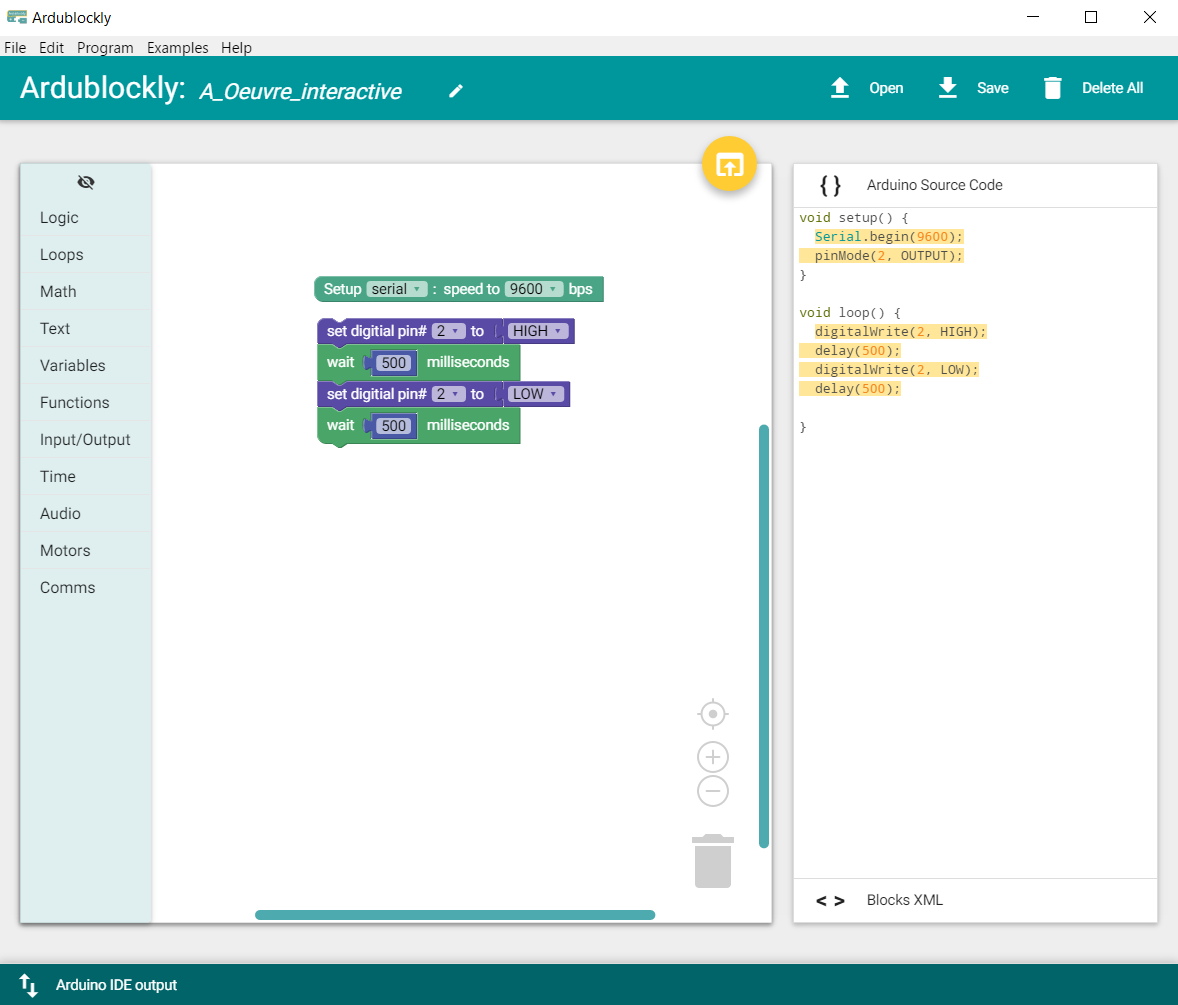
Task: Click the Open button in header
Action: pyautogui.click(x=868, y=88)
